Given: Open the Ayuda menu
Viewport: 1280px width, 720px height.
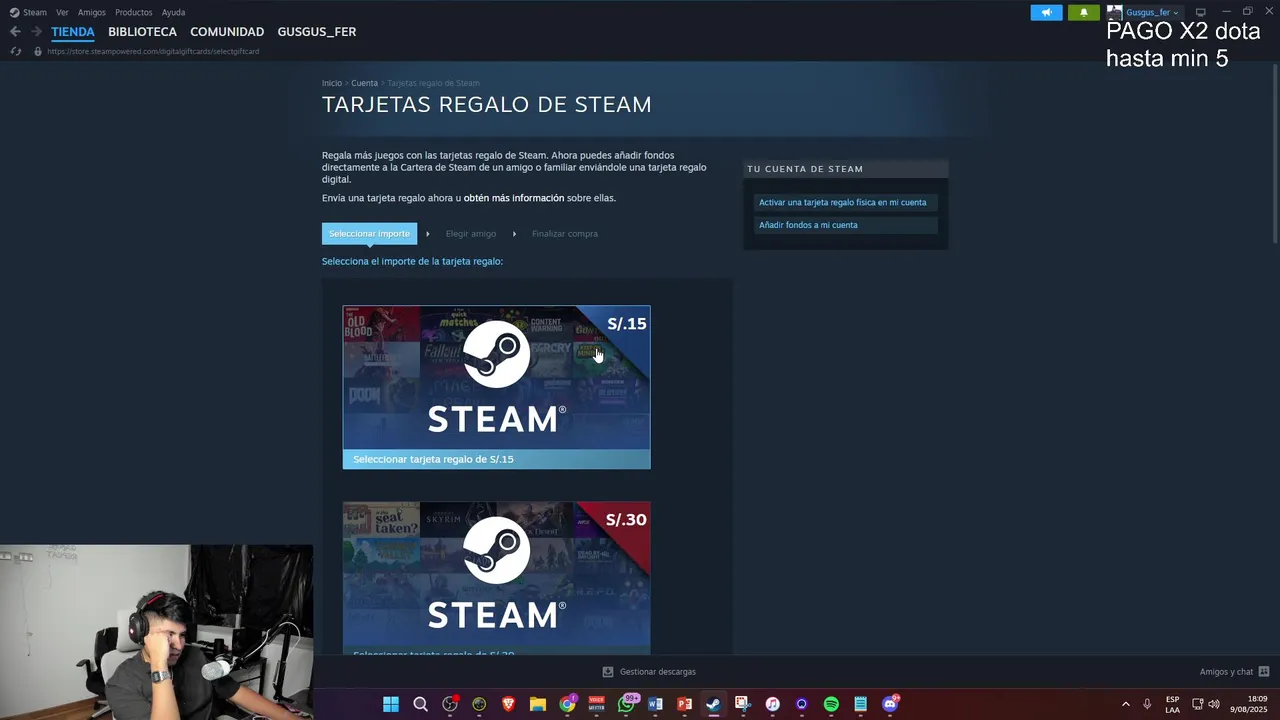Looking at the screenshot, I should click(x=173, y=12).
